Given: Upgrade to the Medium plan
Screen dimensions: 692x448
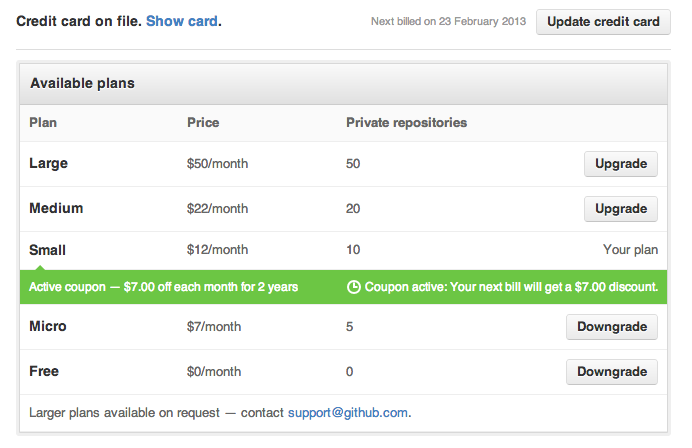Looking at the screenshot, I should [620, 209].
